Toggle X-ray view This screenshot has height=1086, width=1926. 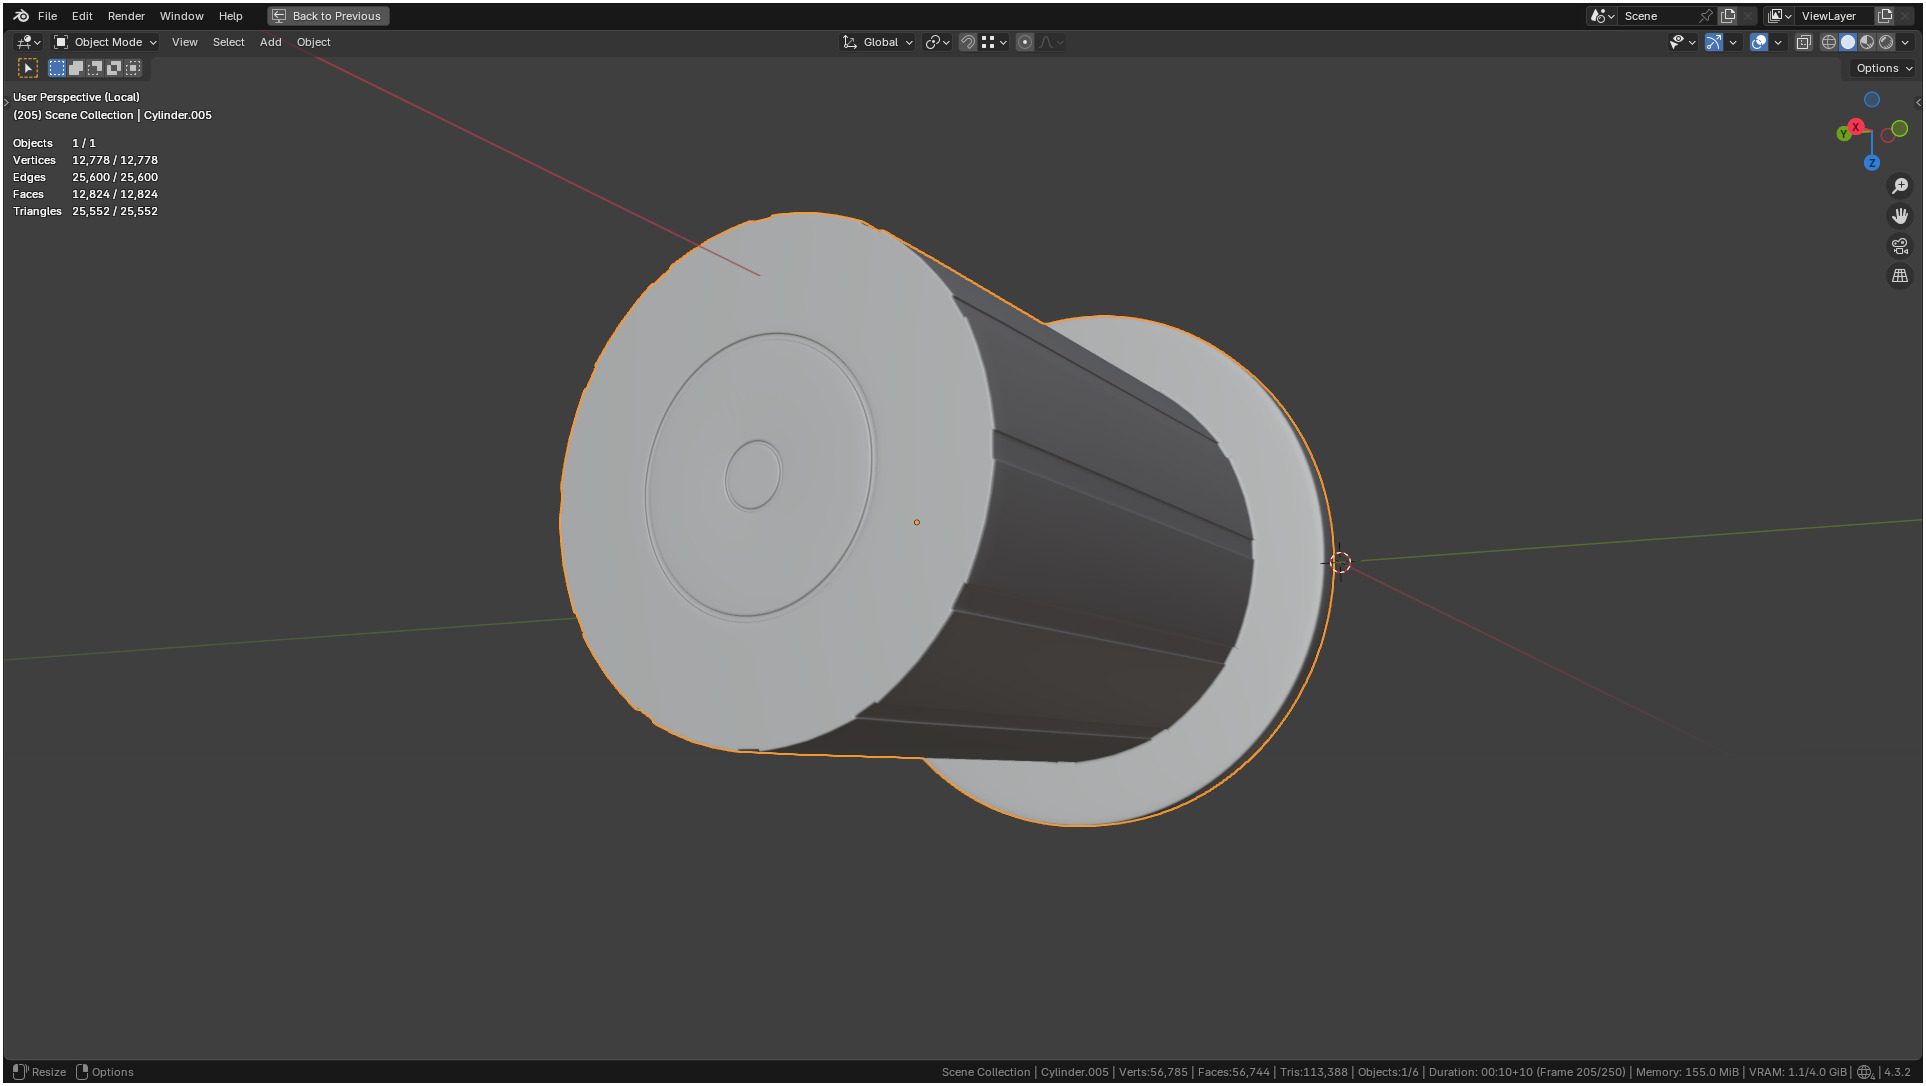(1804, 42)
